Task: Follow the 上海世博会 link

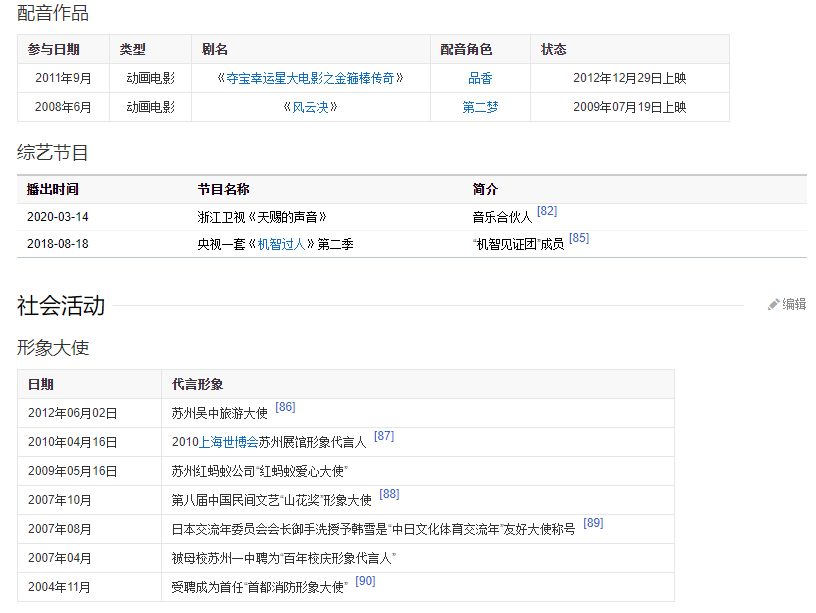Action: point(229,441)
